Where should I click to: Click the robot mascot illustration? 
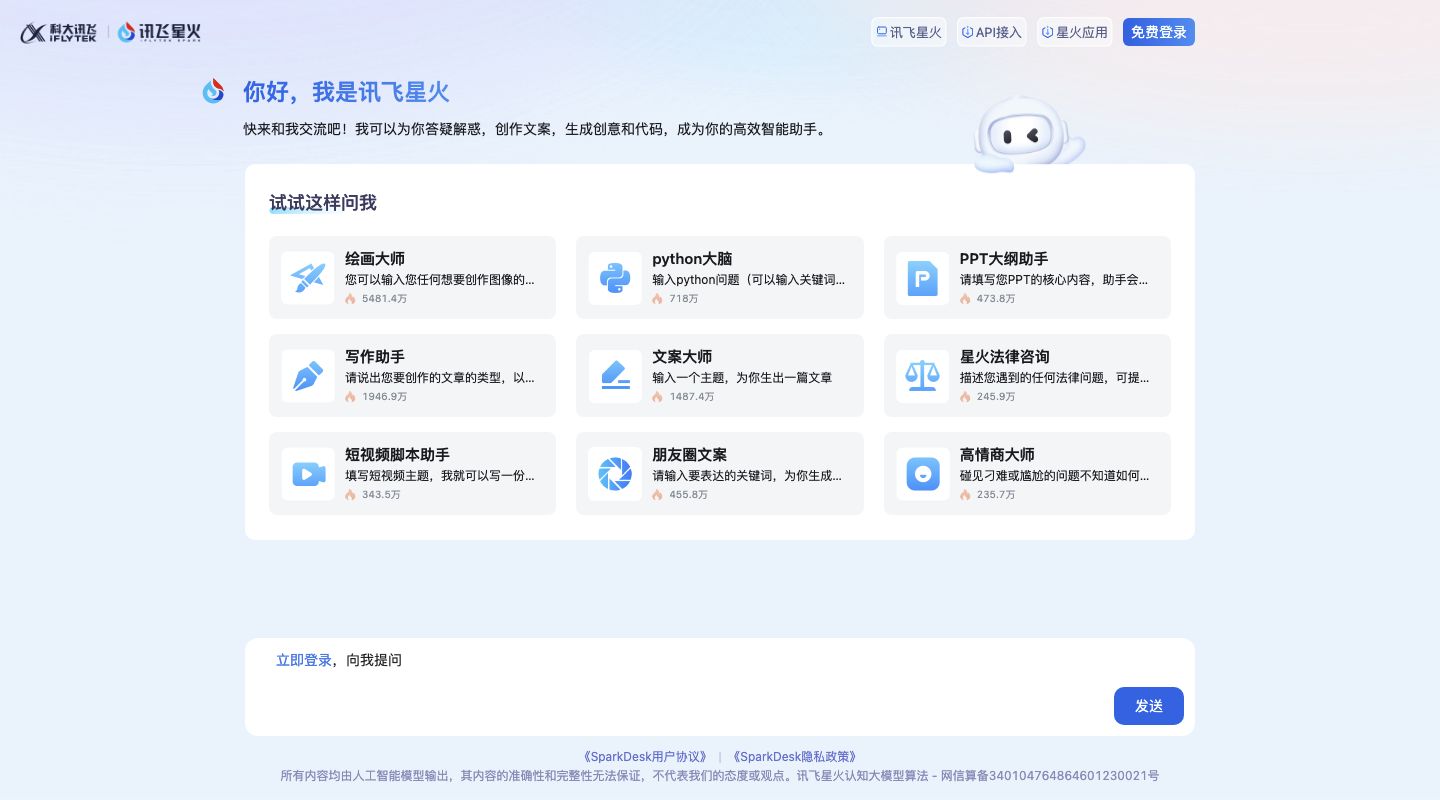(1028, 134)
